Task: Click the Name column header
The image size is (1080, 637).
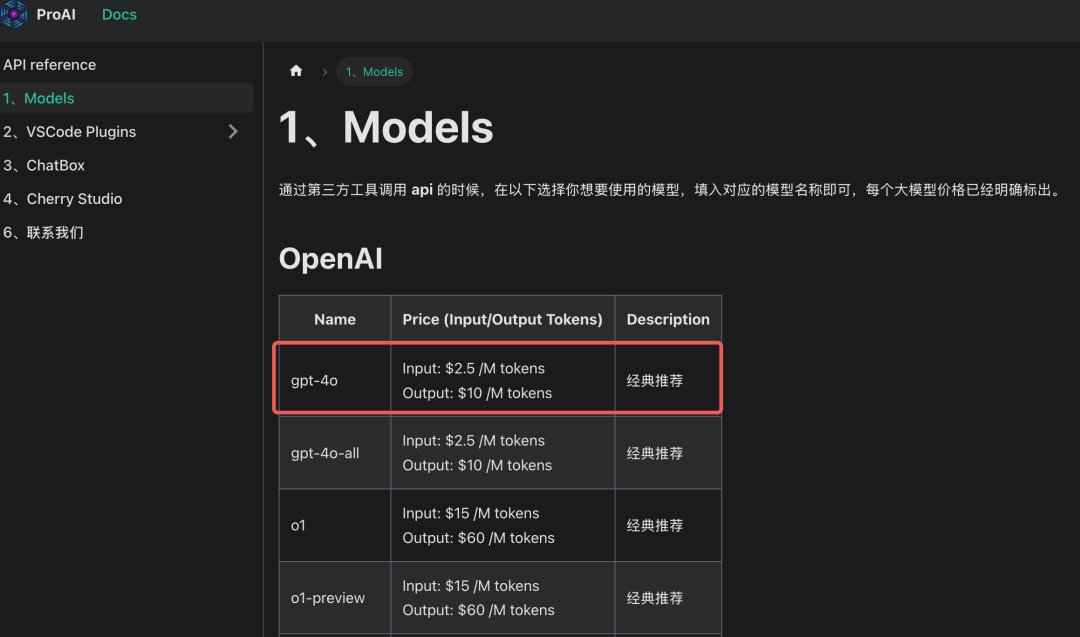Action: click(335, 319)
